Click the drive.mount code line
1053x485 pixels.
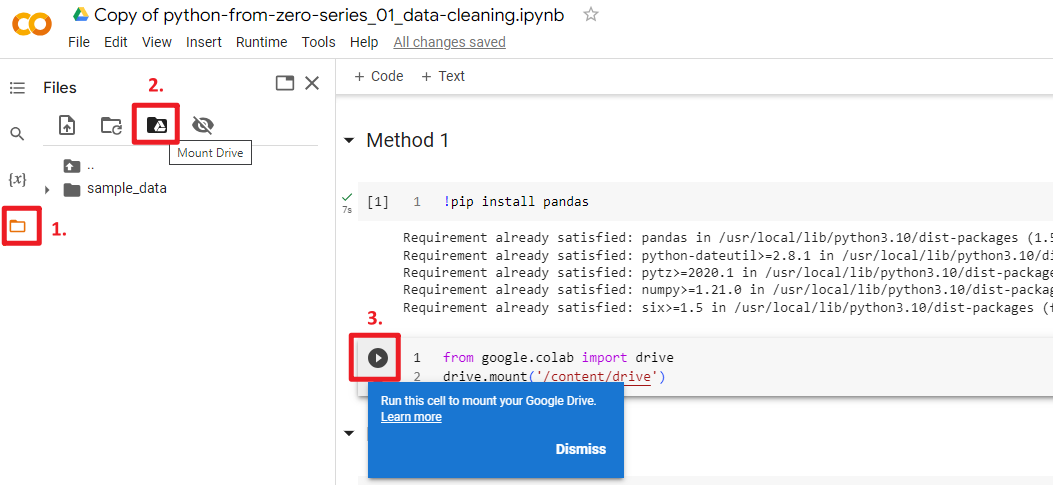click(553, 377)
